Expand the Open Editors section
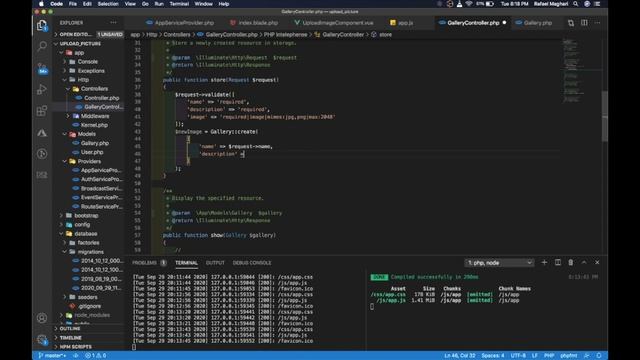Viewport: 640px width, 360px height. pos(76,34)
